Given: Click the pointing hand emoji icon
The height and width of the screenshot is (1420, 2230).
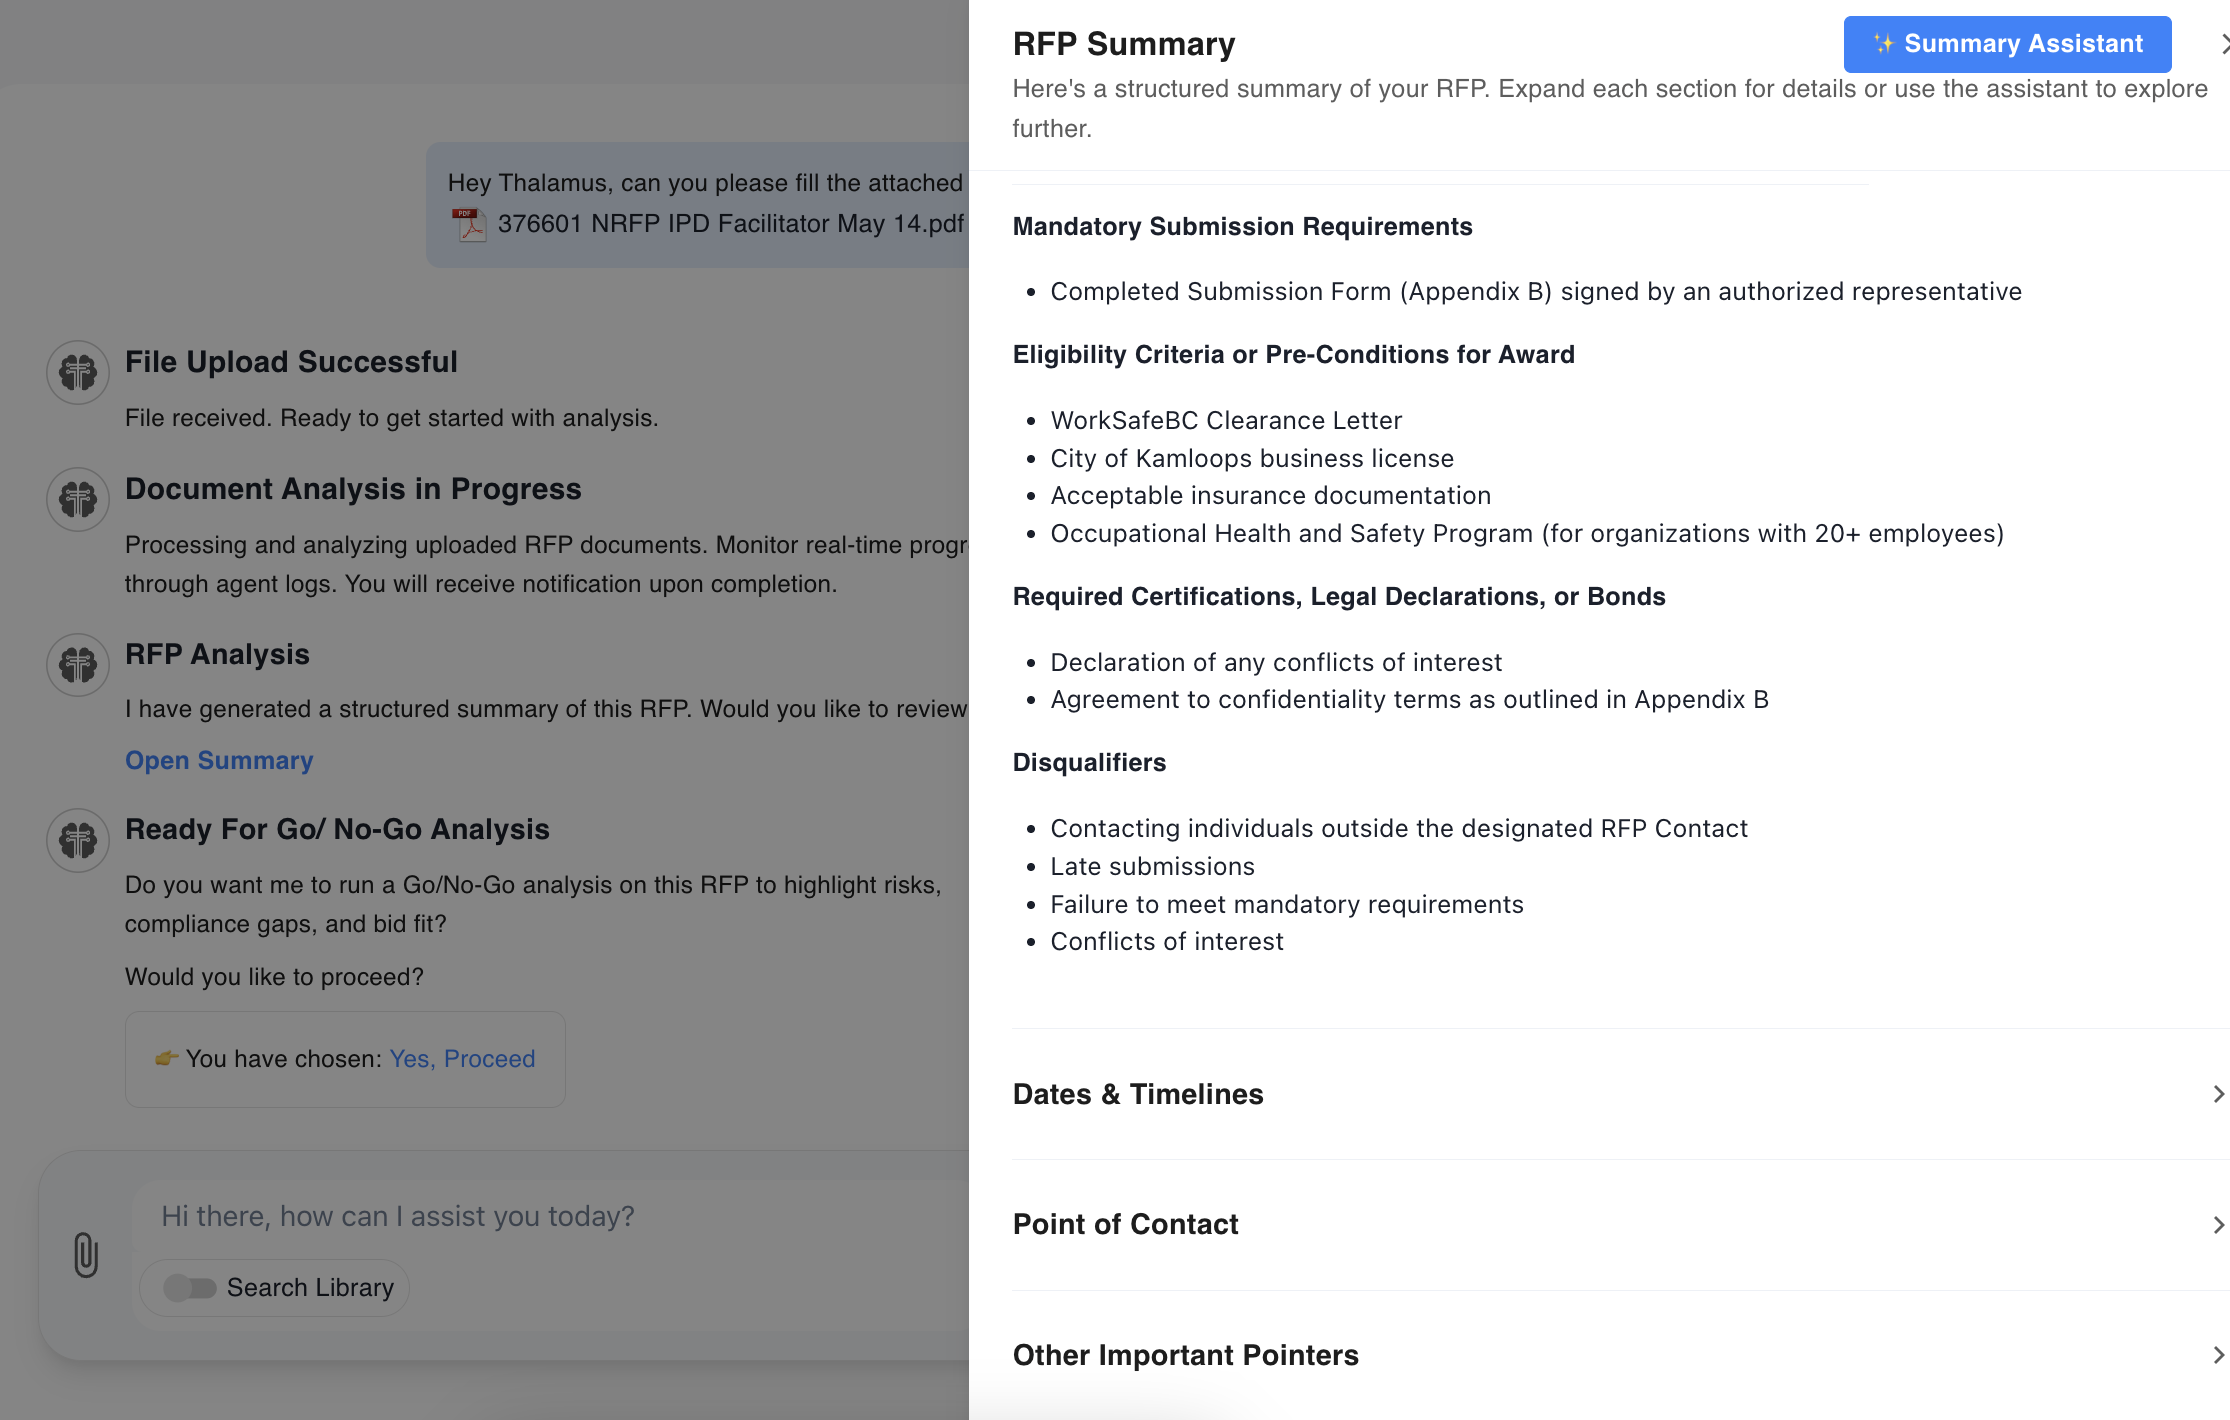Looking at the screenshot, I should 166,1058.
